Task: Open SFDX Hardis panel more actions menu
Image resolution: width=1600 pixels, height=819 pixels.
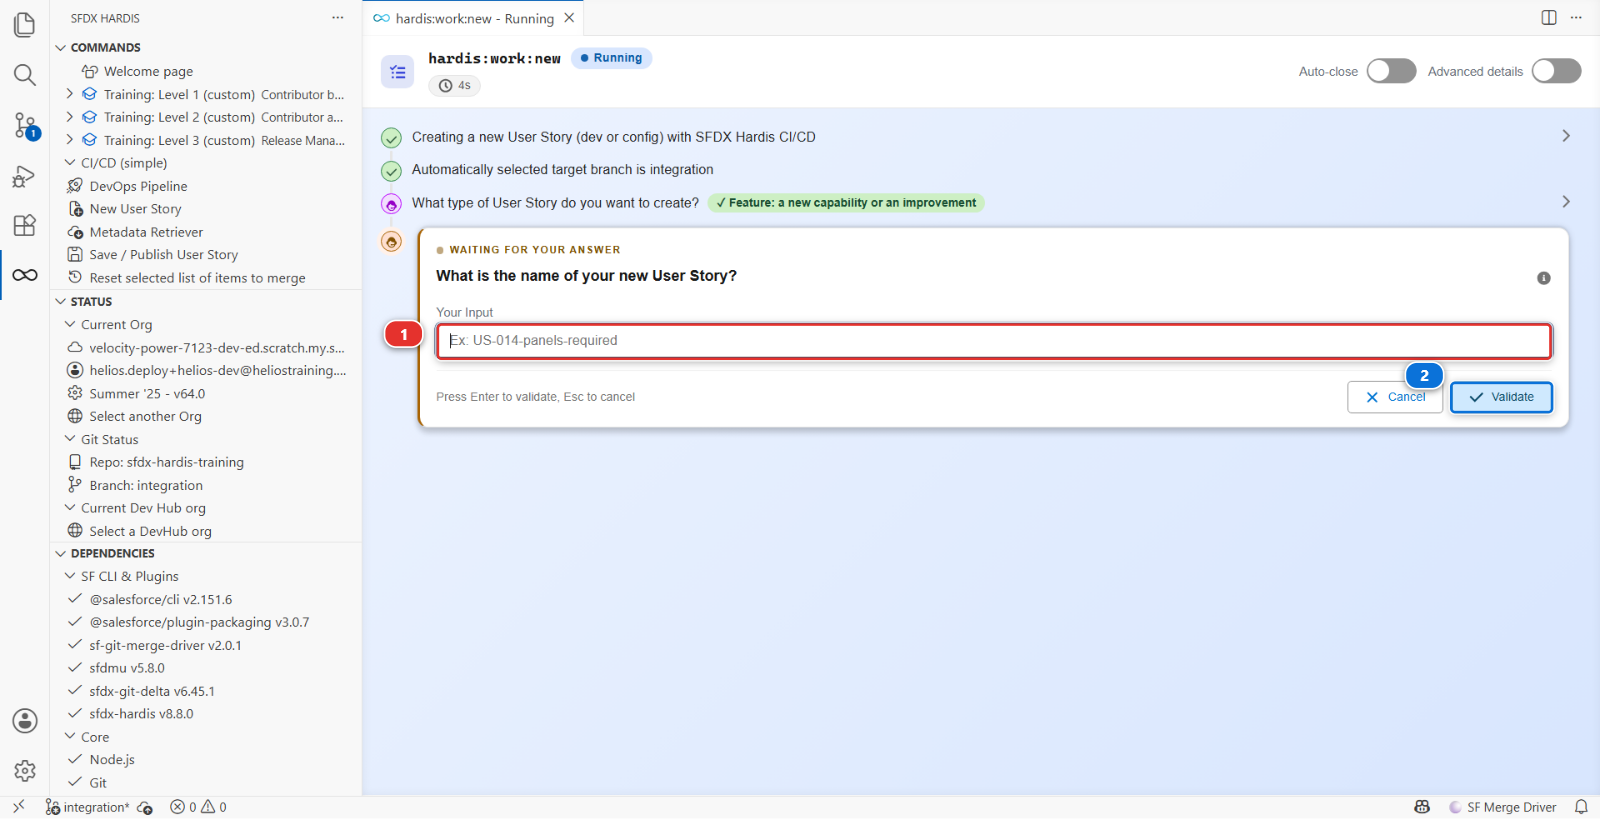Action: coord(338,18)
